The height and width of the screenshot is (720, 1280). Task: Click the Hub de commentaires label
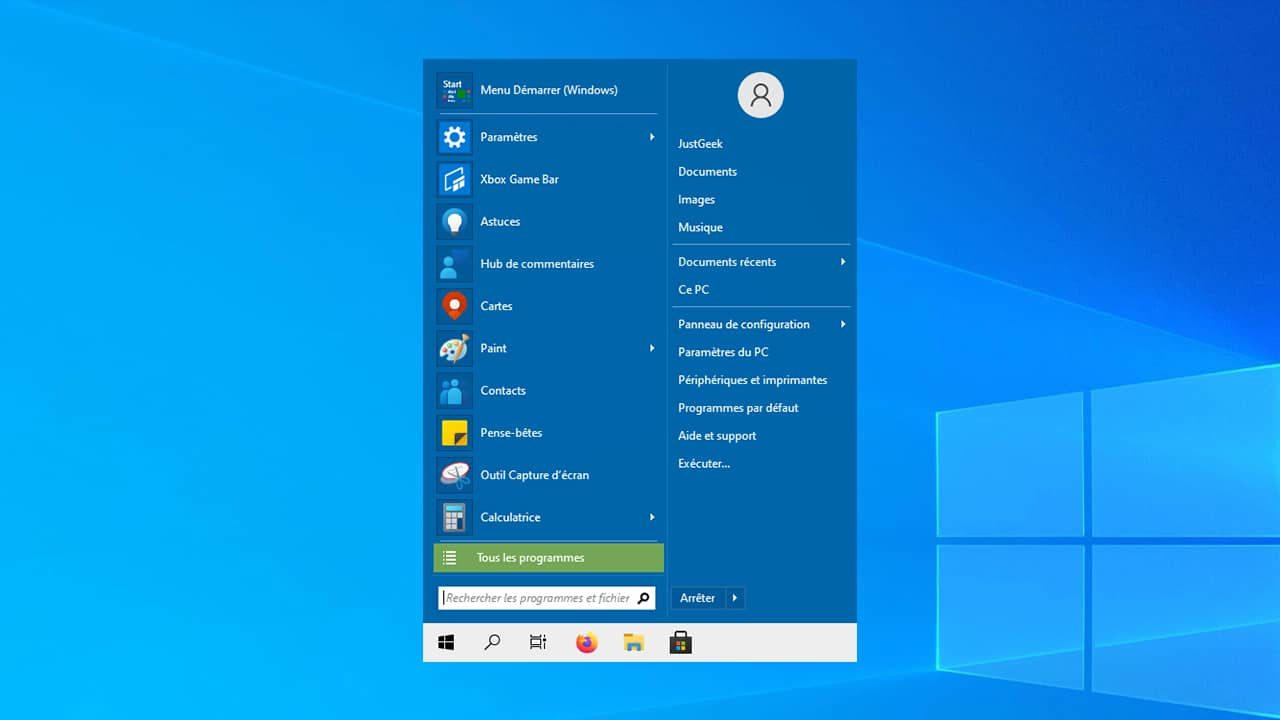[x=537, y=264]
